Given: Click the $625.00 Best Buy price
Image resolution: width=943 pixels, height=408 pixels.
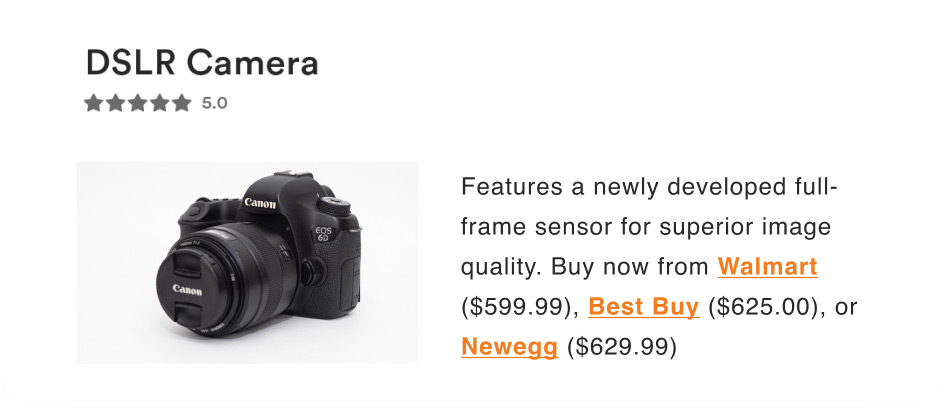Looking at the screenshot, I should (759, 307).
